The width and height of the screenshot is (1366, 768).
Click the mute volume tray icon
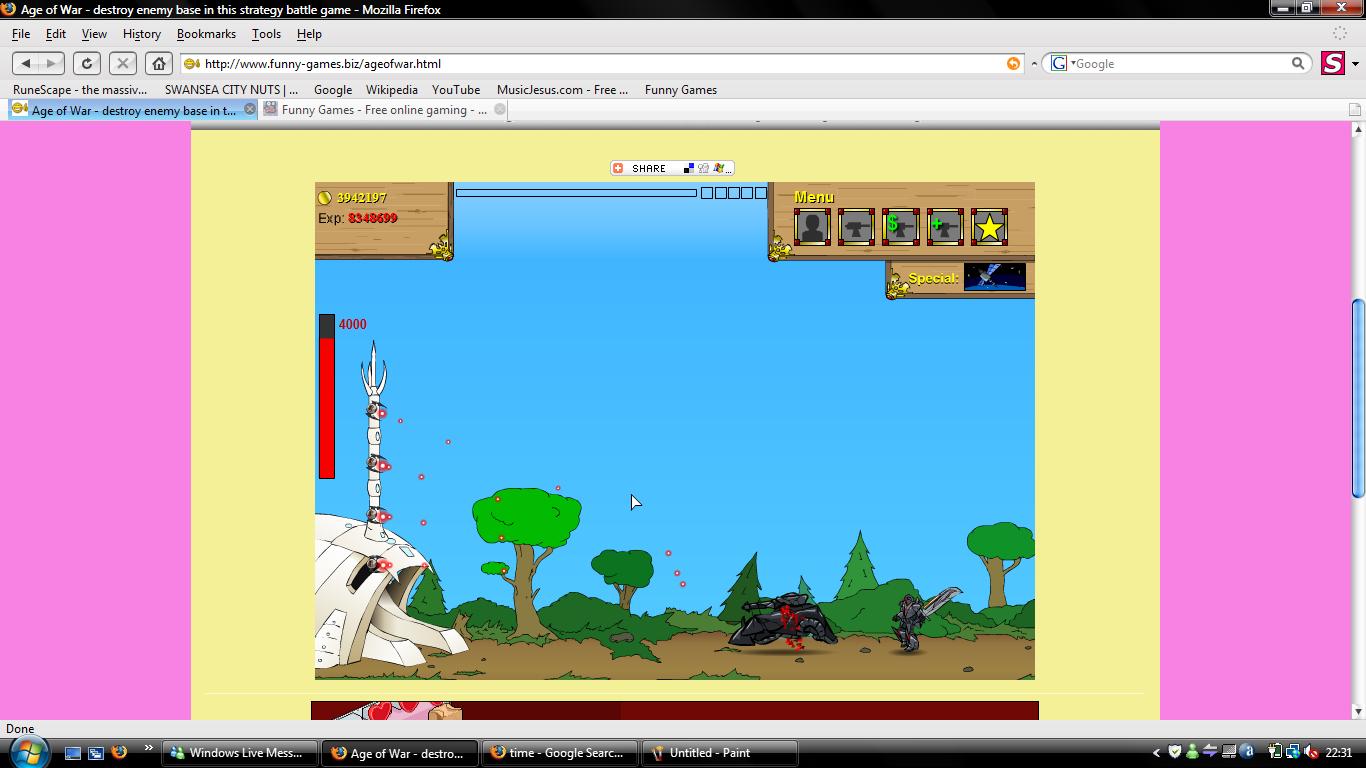pyautogui.click(x=1311, y=752)
